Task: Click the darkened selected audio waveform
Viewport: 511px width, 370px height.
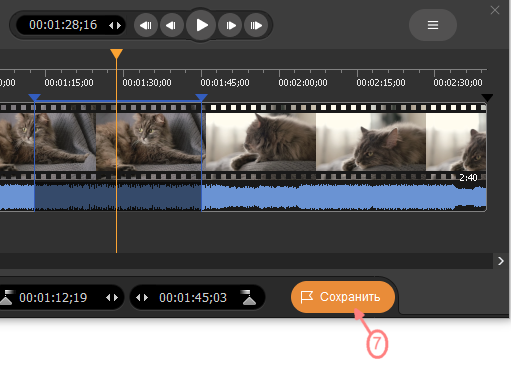Action: (118, 197)
